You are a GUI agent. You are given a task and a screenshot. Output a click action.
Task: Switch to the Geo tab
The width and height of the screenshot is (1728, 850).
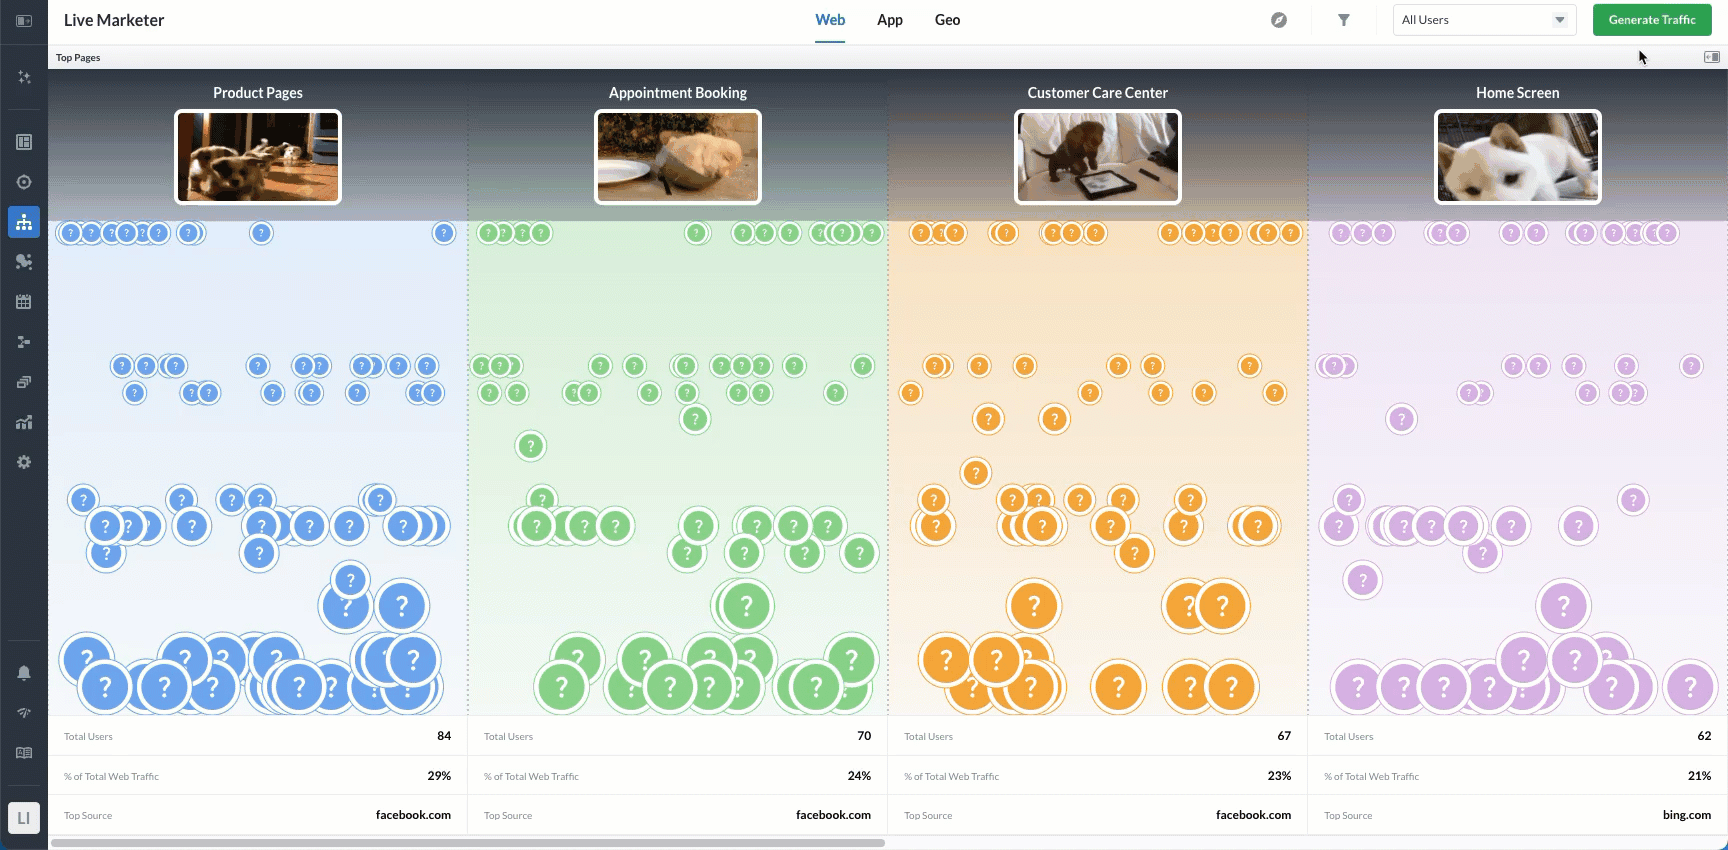[947, 20]
